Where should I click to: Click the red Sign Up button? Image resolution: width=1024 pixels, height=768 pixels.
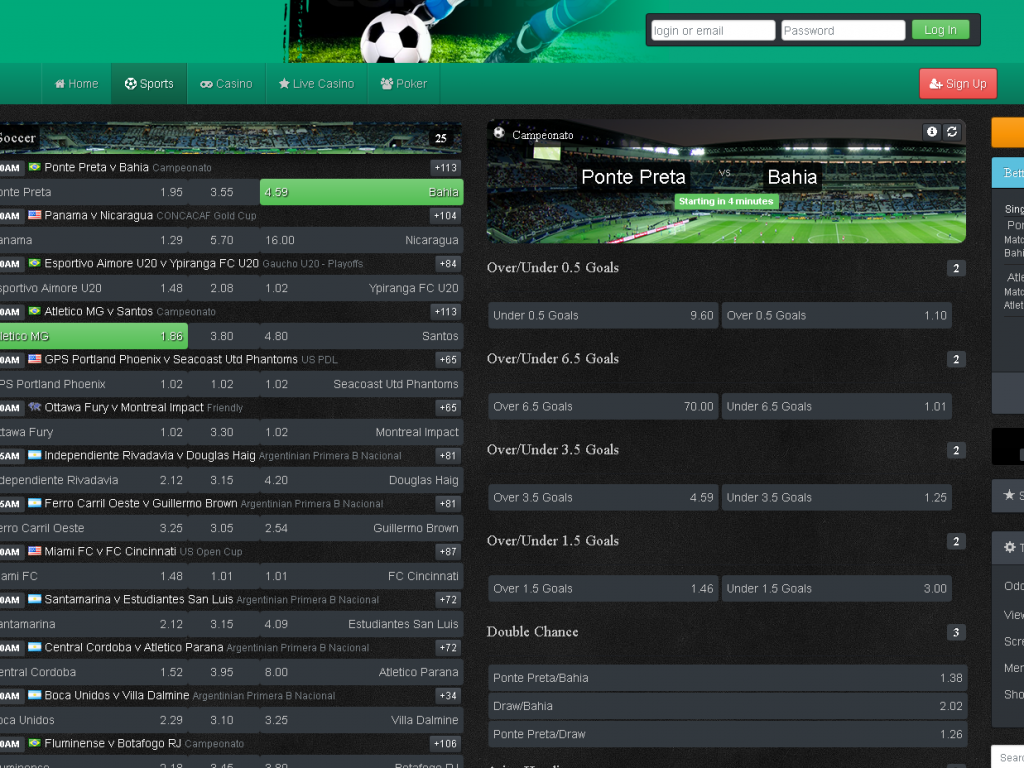tap(958, 84)
